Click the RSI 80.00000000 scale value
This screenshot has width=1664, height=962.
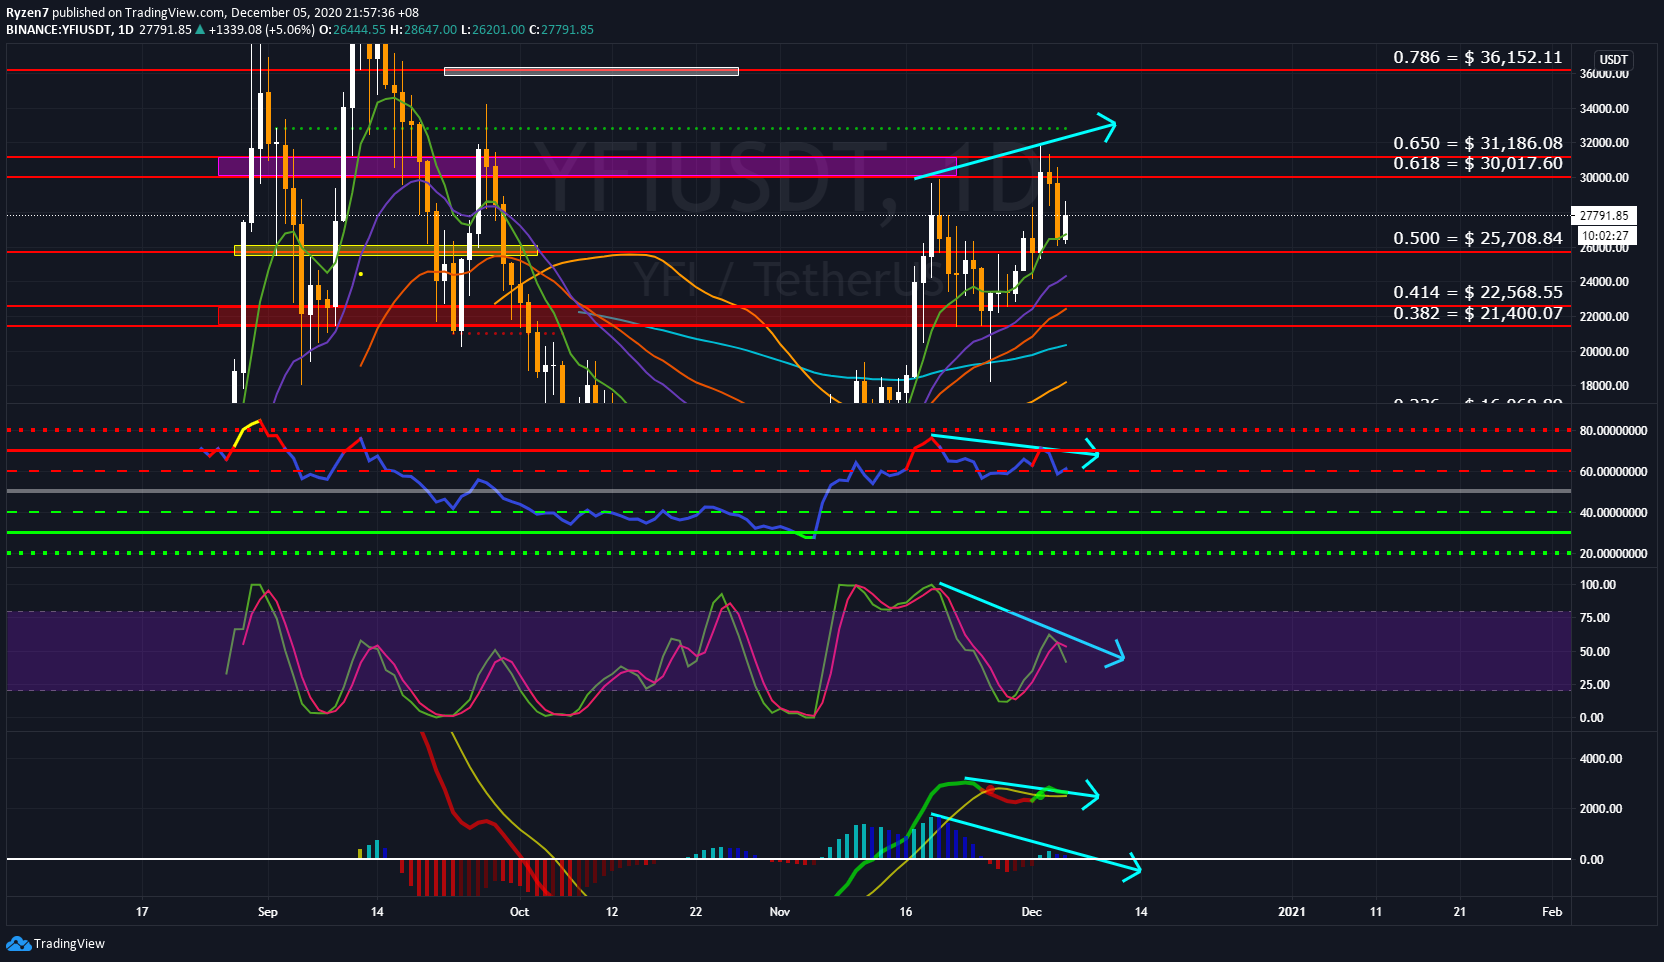tap(1613, 430)
